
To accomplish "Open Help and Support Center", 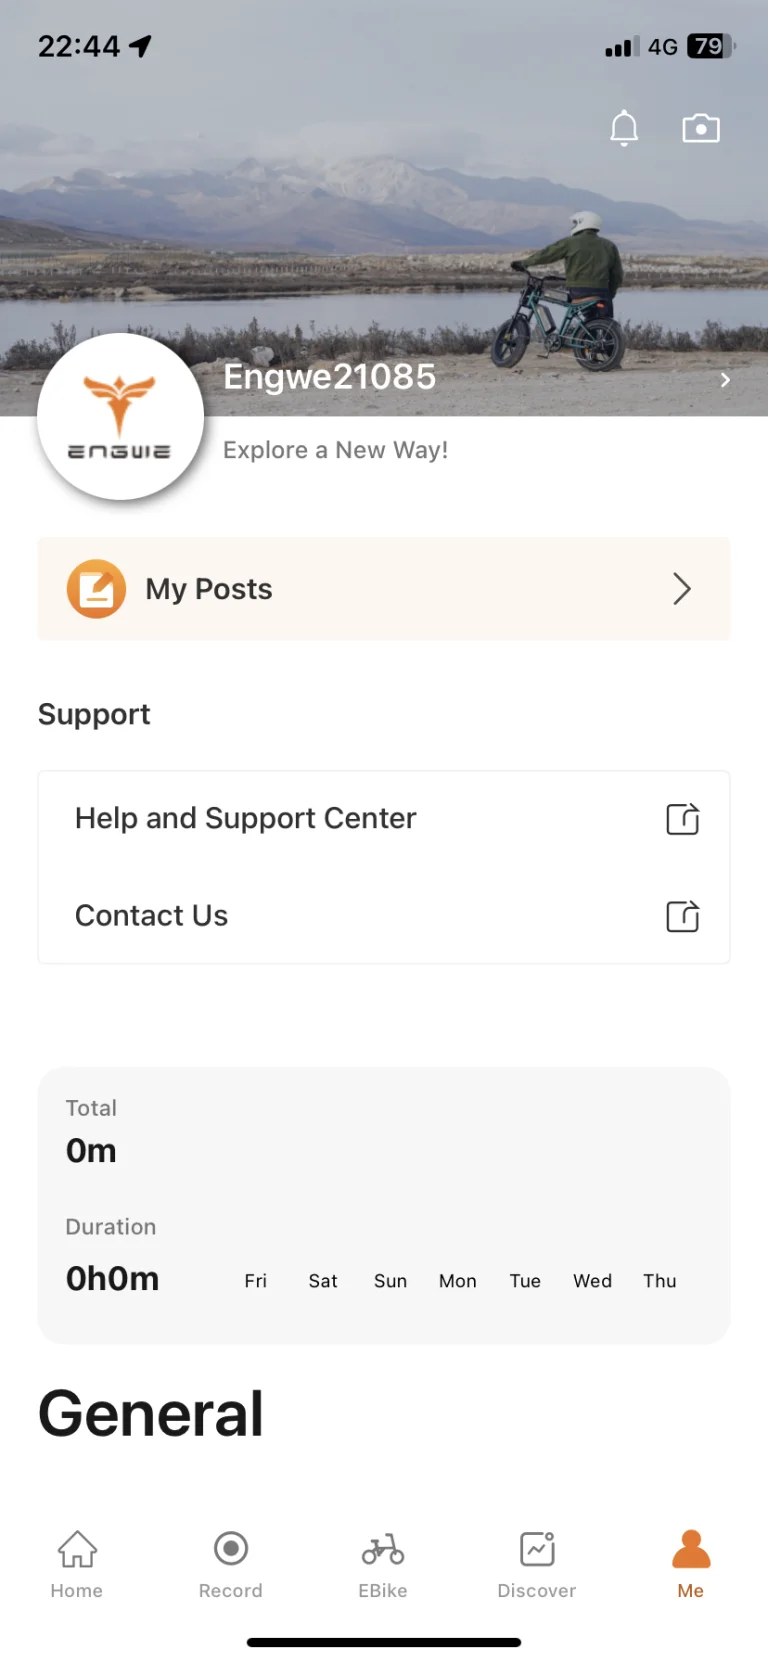I will click(x=245, y=818).
